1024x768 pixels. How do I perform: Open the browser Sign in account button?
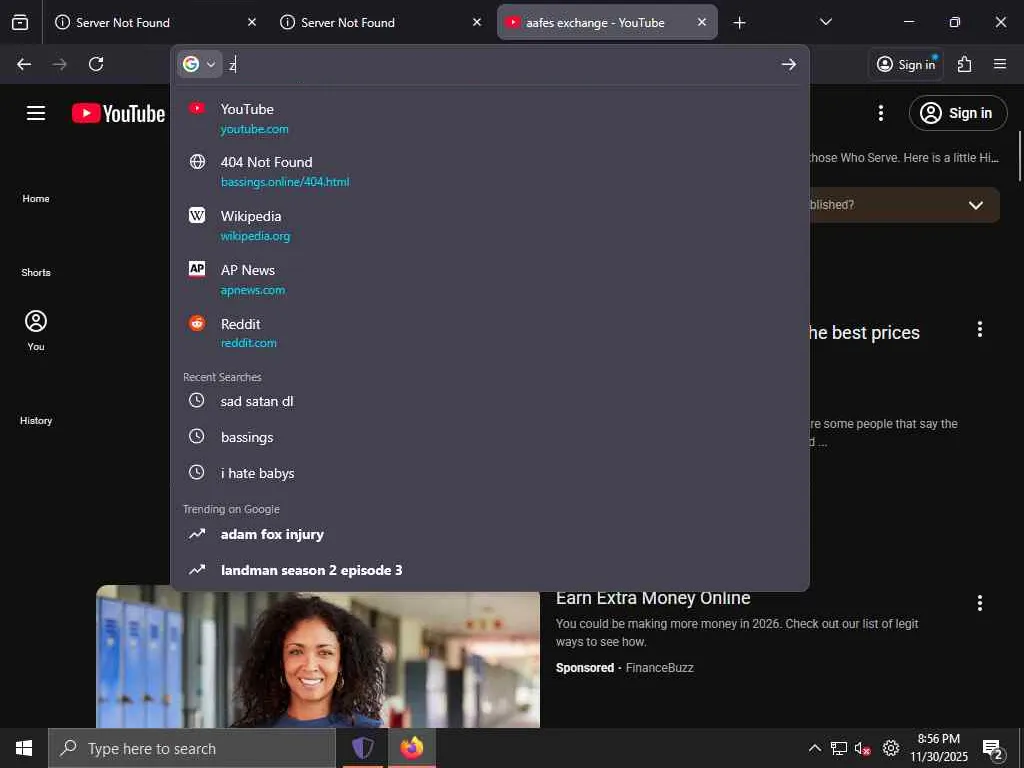(x=906, y=64)
